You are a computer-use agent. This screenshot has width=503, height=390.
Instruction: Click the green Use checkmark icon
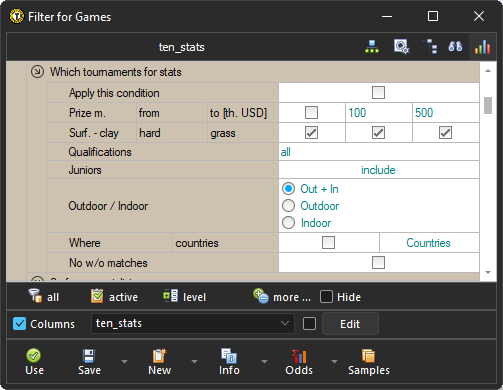34,355
